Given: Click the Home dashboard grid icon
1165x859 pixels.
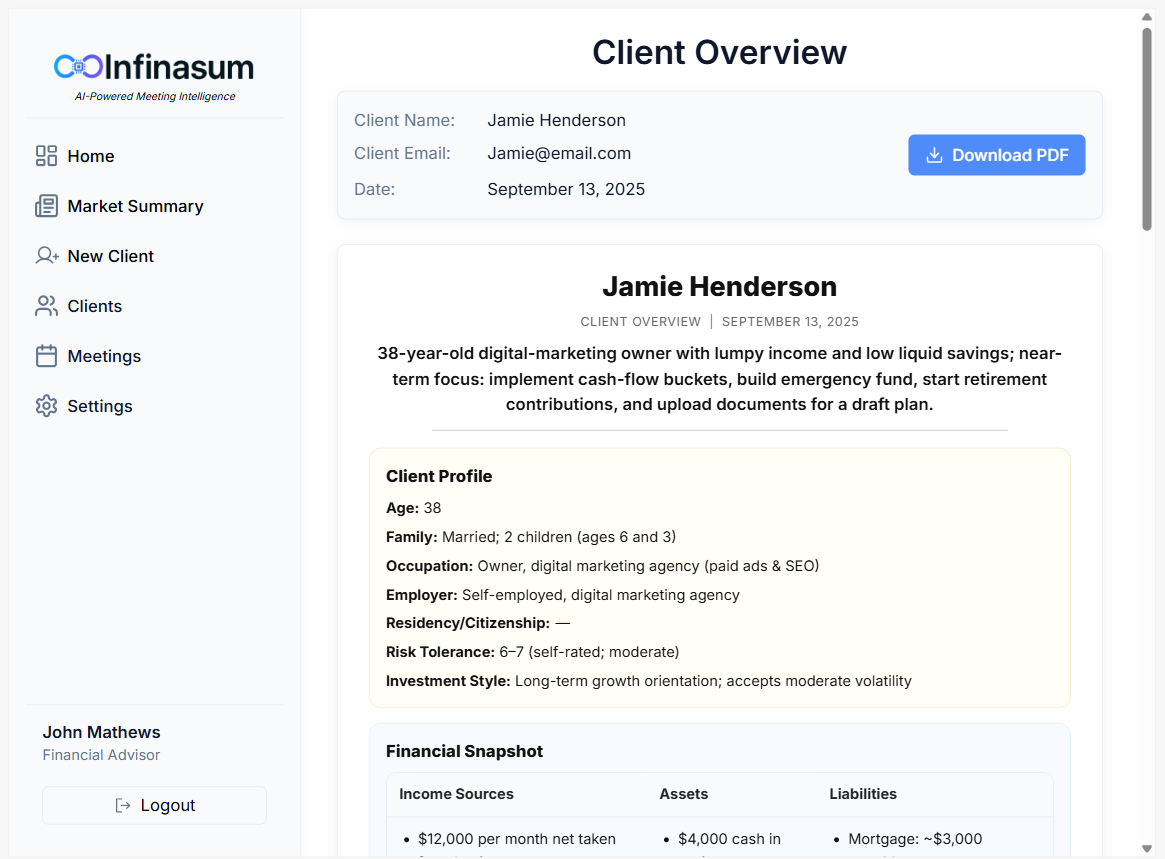Looking at the screenshot, I should pyautogui.click(x=46, y=156).
